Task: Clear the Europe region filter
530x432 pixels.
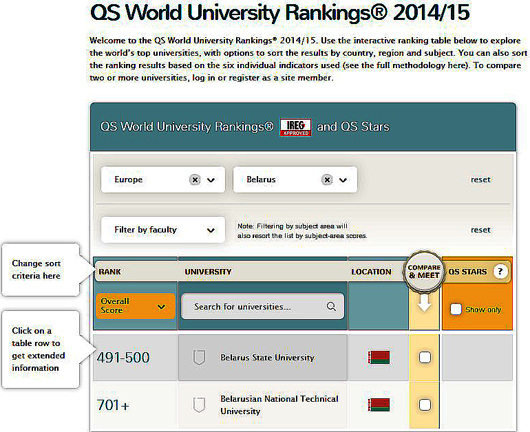Action: [195, 179]
